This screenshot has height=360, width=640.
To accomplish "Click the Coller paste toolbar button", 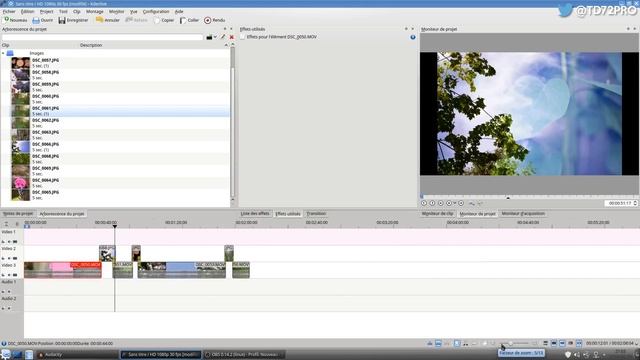I will click(189, 20).
